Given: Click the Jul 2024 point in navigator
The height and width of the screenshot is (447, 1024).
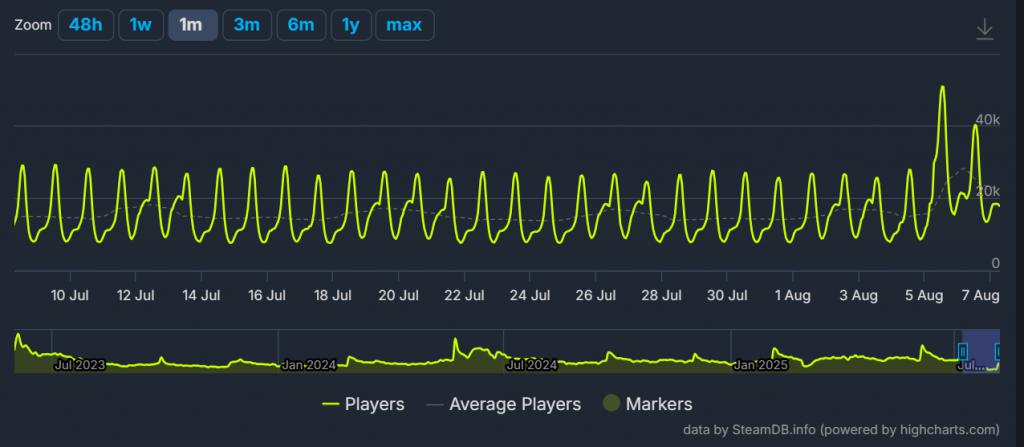Looking at the screenshot, I should point(532,365).
